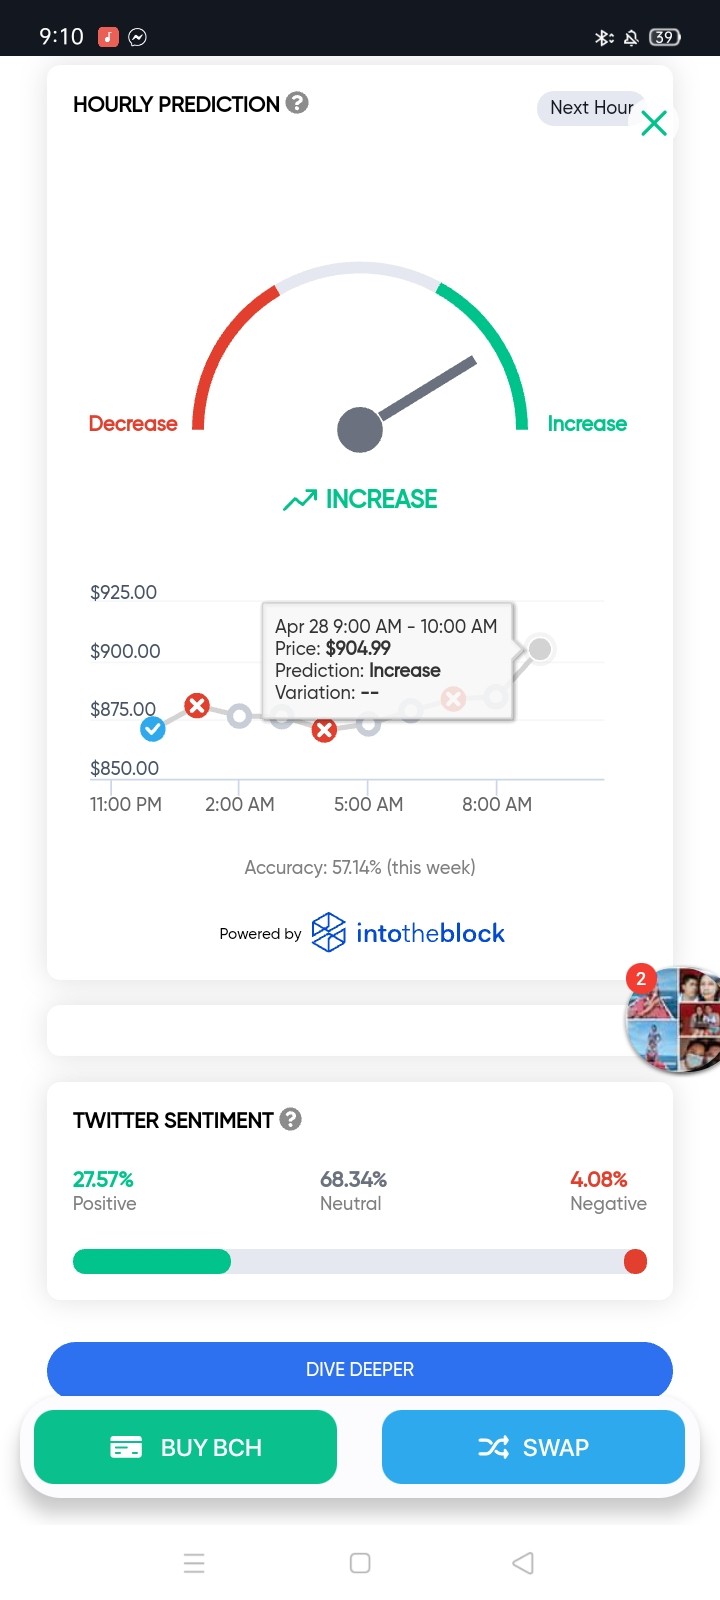Click the gauge needle hub
The image size is (720, 1600).
[x=360, y=430]
